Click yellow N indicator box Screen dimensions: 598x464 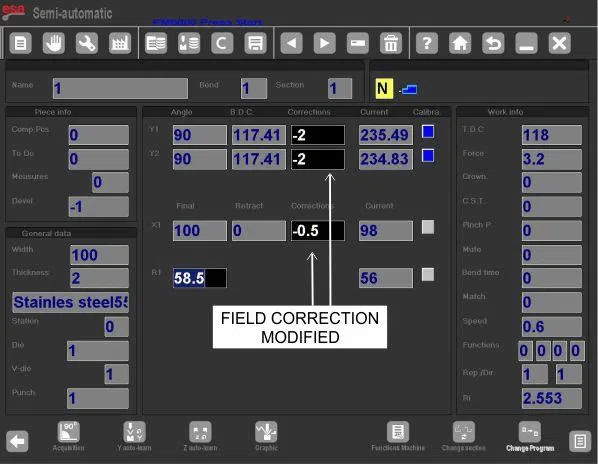click(x=384, y=89)
